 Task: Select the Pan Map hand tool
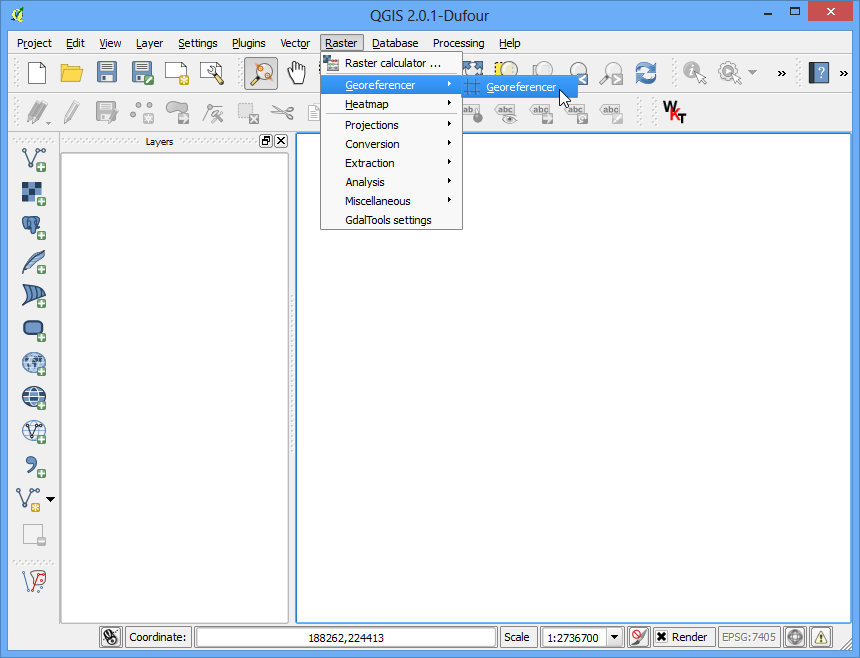point(296,73)
